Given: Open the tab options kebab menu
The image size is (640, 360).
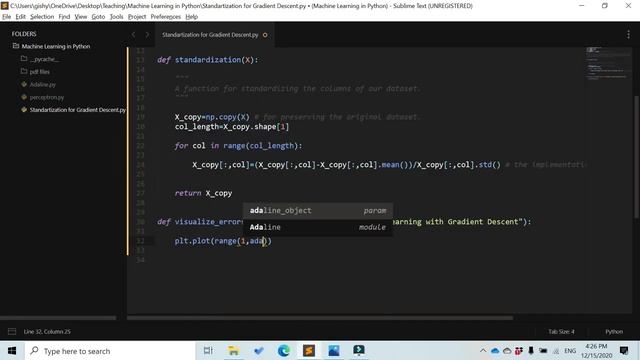Looking at the screenshot, I should click(x=628, y=35).
